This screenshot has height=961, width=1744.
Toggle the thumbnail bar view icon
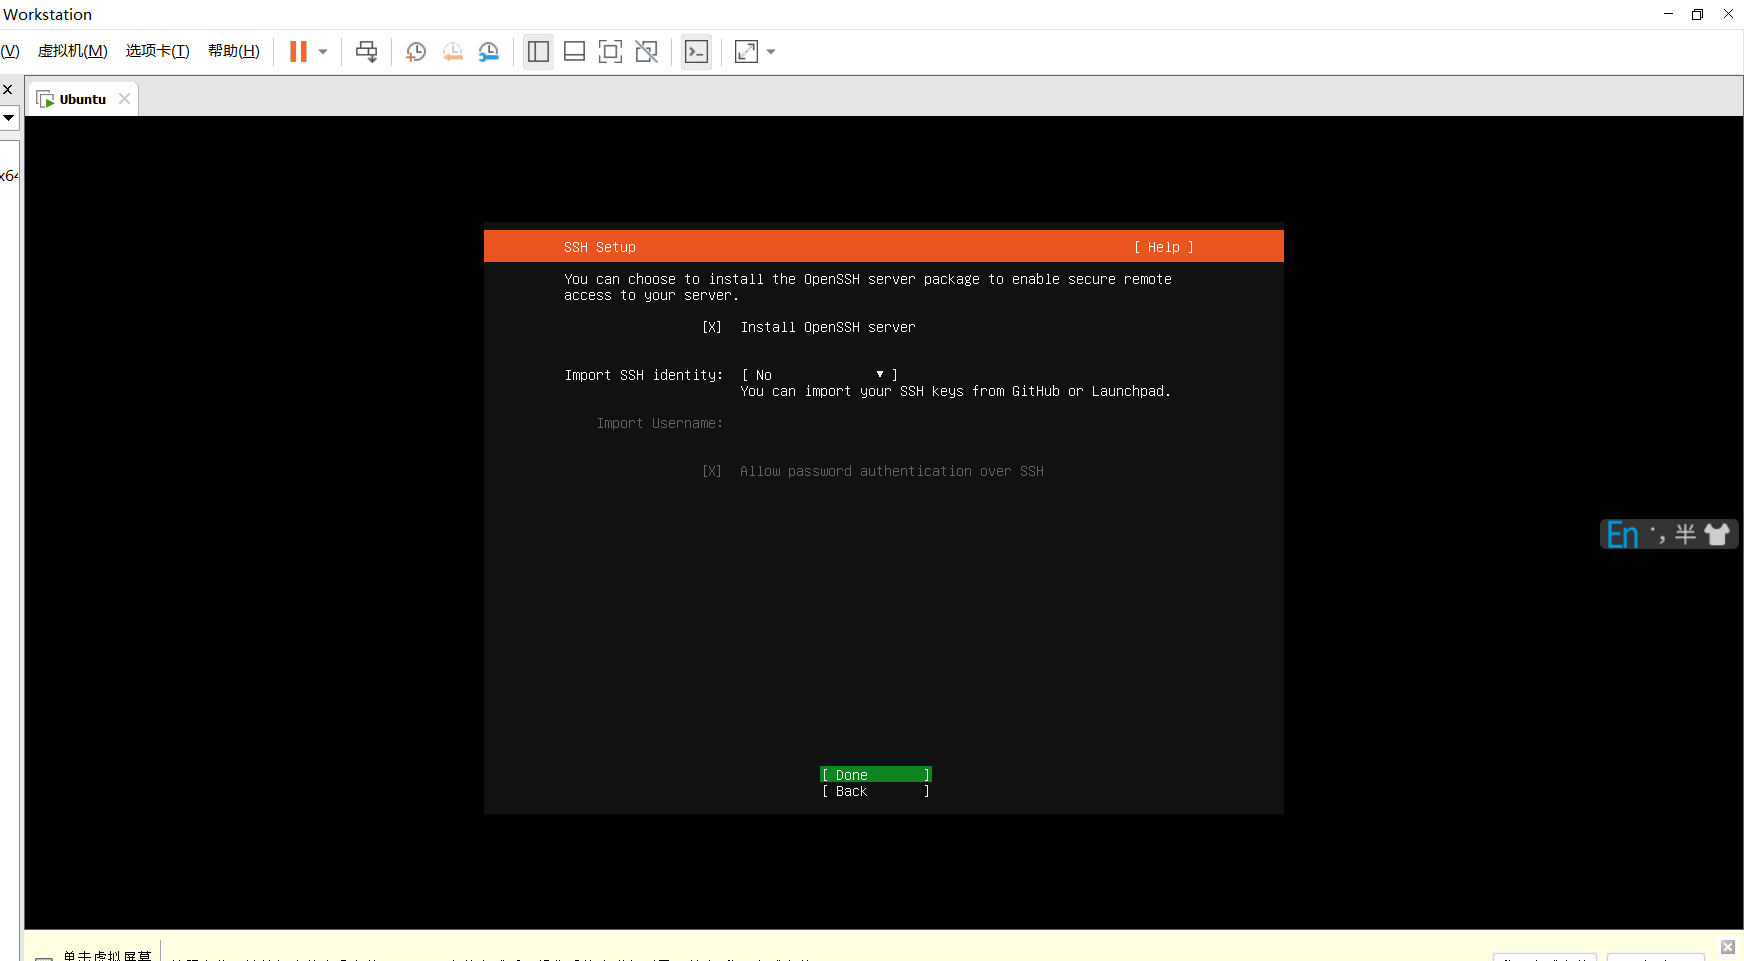click(x=574, y=51)
